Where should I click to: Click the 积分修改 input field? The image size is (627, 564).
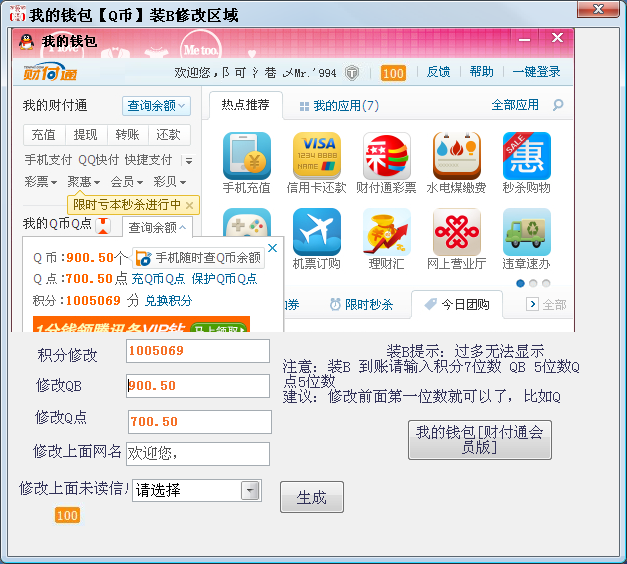pyautogui.click(x=198, y=351)
